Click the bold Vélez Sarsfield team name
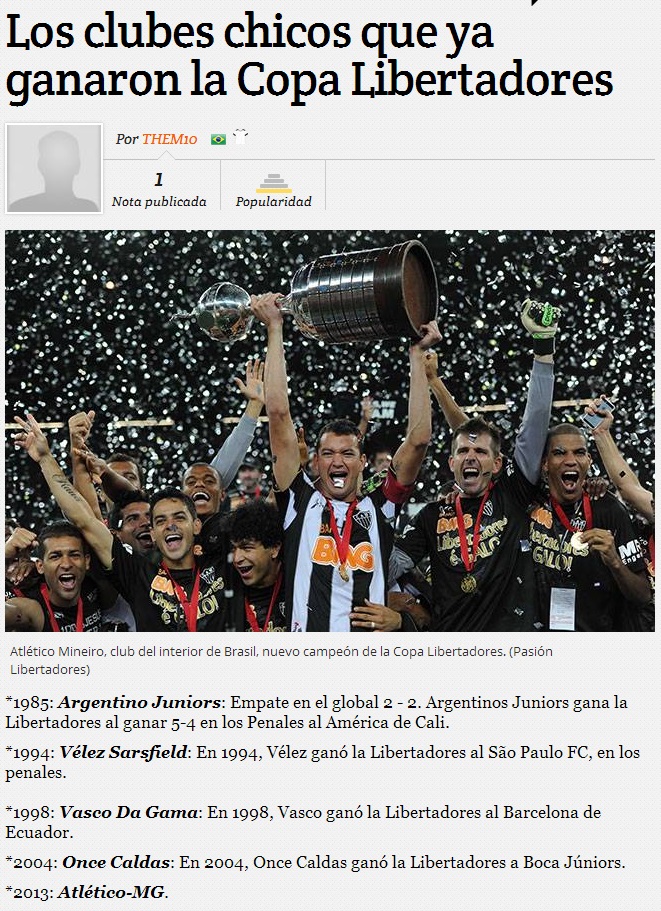661x911 pixels. coord(123,752)
